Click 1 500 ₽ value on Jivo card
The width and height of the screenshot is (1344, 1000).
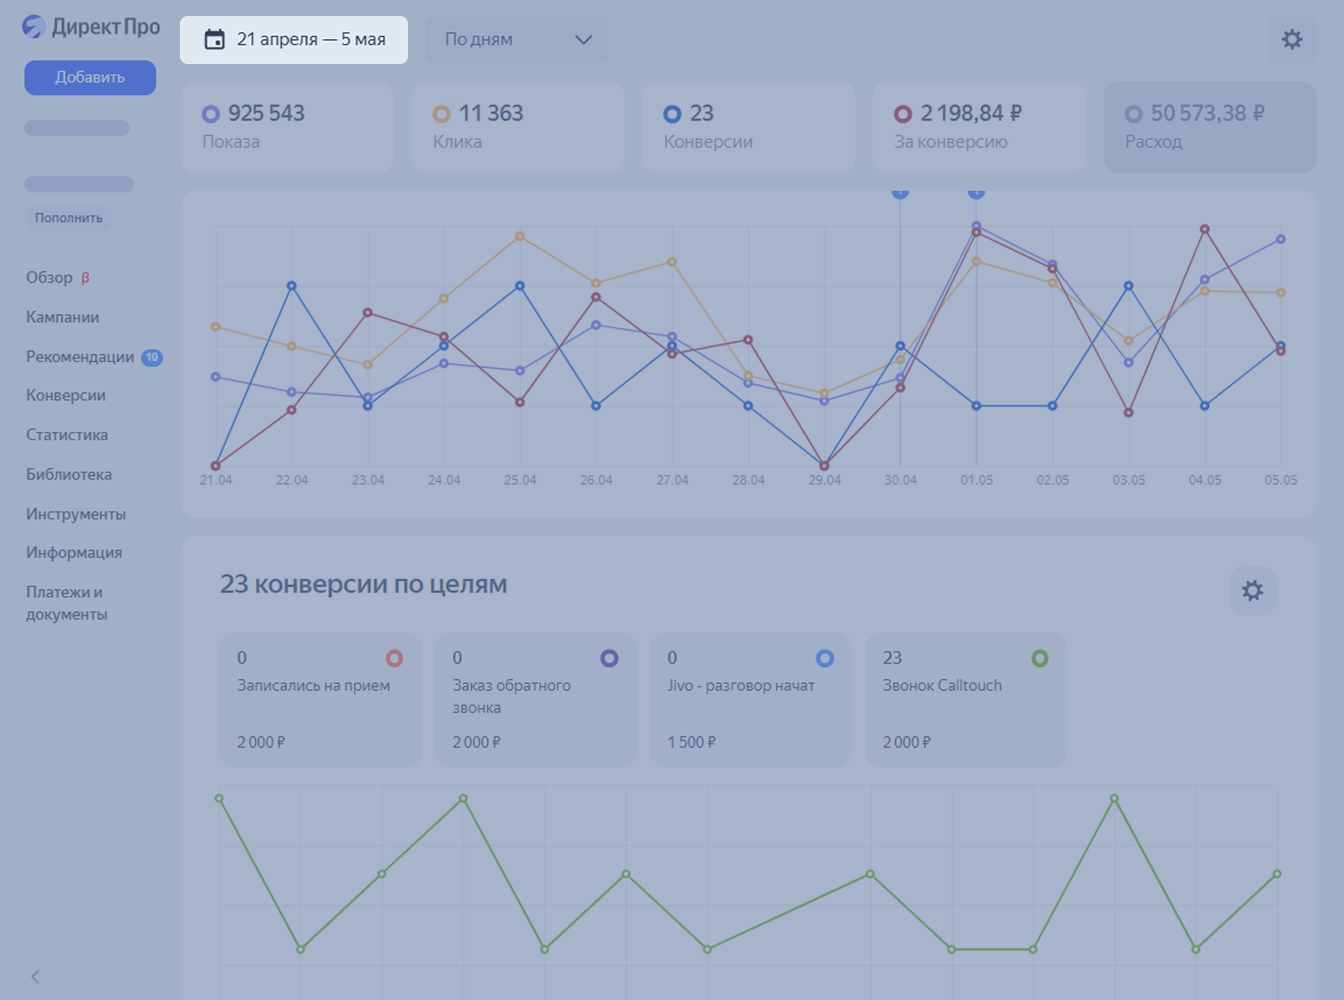pyautogui.click(x=692, y=742)
